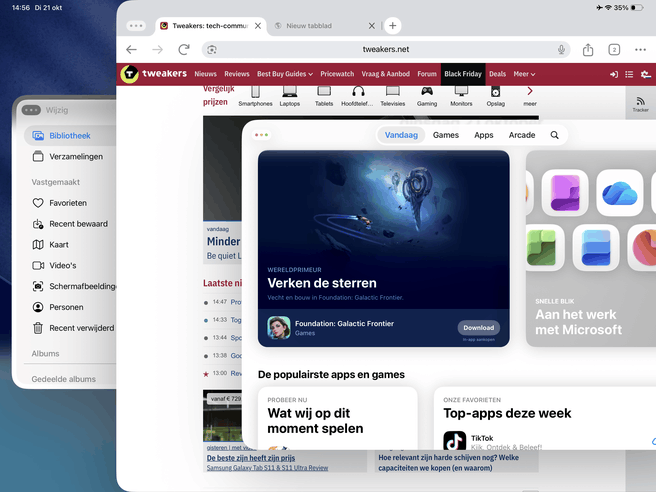Image resolution: width=656 pixels, height=492 pixels.
Task: Select the Smartphones category icon
Action: [255, 95]
